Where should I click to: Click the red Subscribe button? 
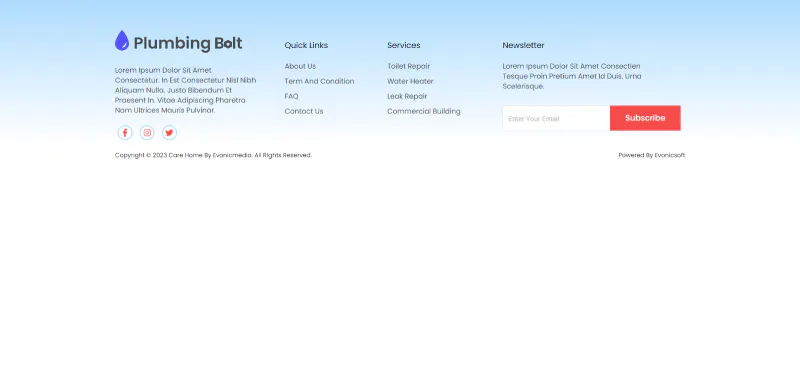[645, 118]
